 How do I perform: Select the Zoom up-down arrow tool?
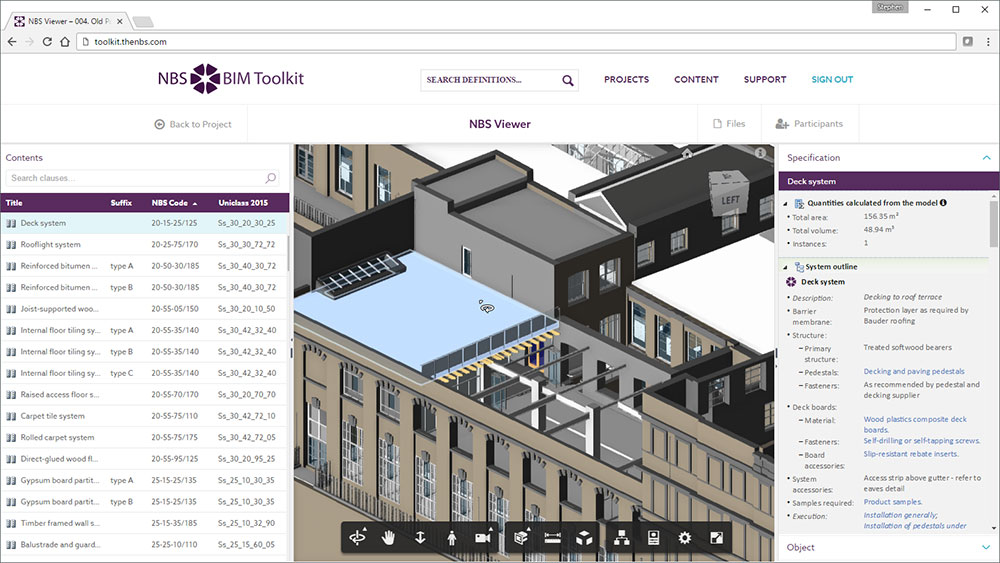pos(420,537)
